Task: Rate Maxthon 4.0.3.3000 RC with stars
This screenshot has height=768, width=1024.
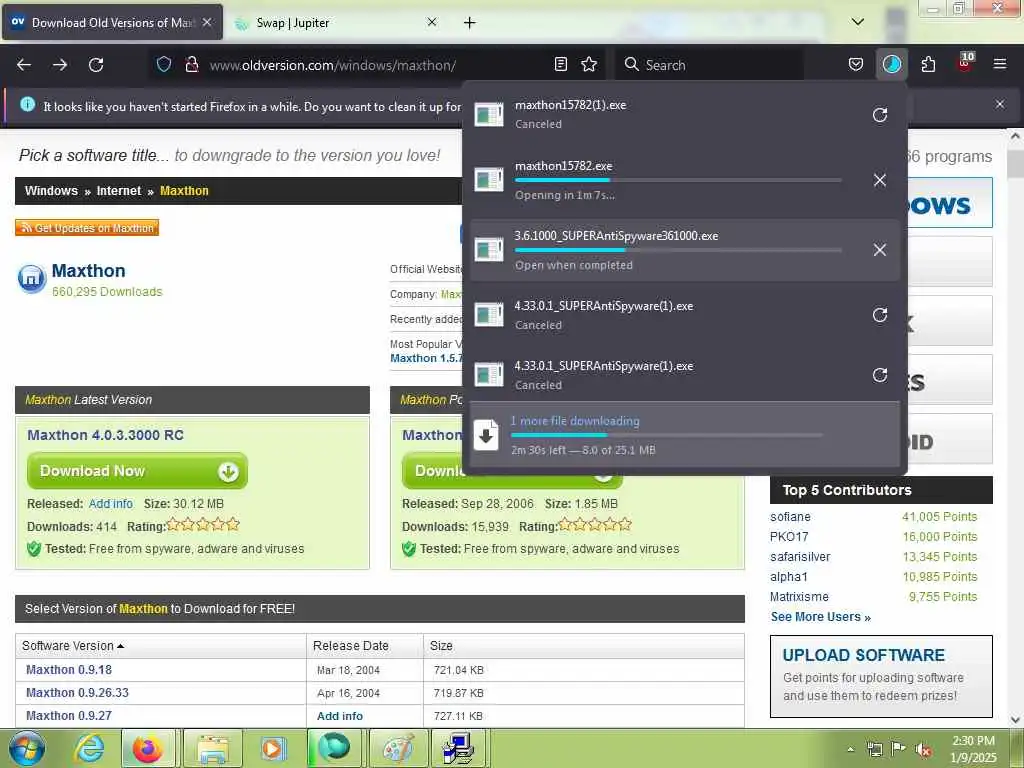Action: point(203,524)
